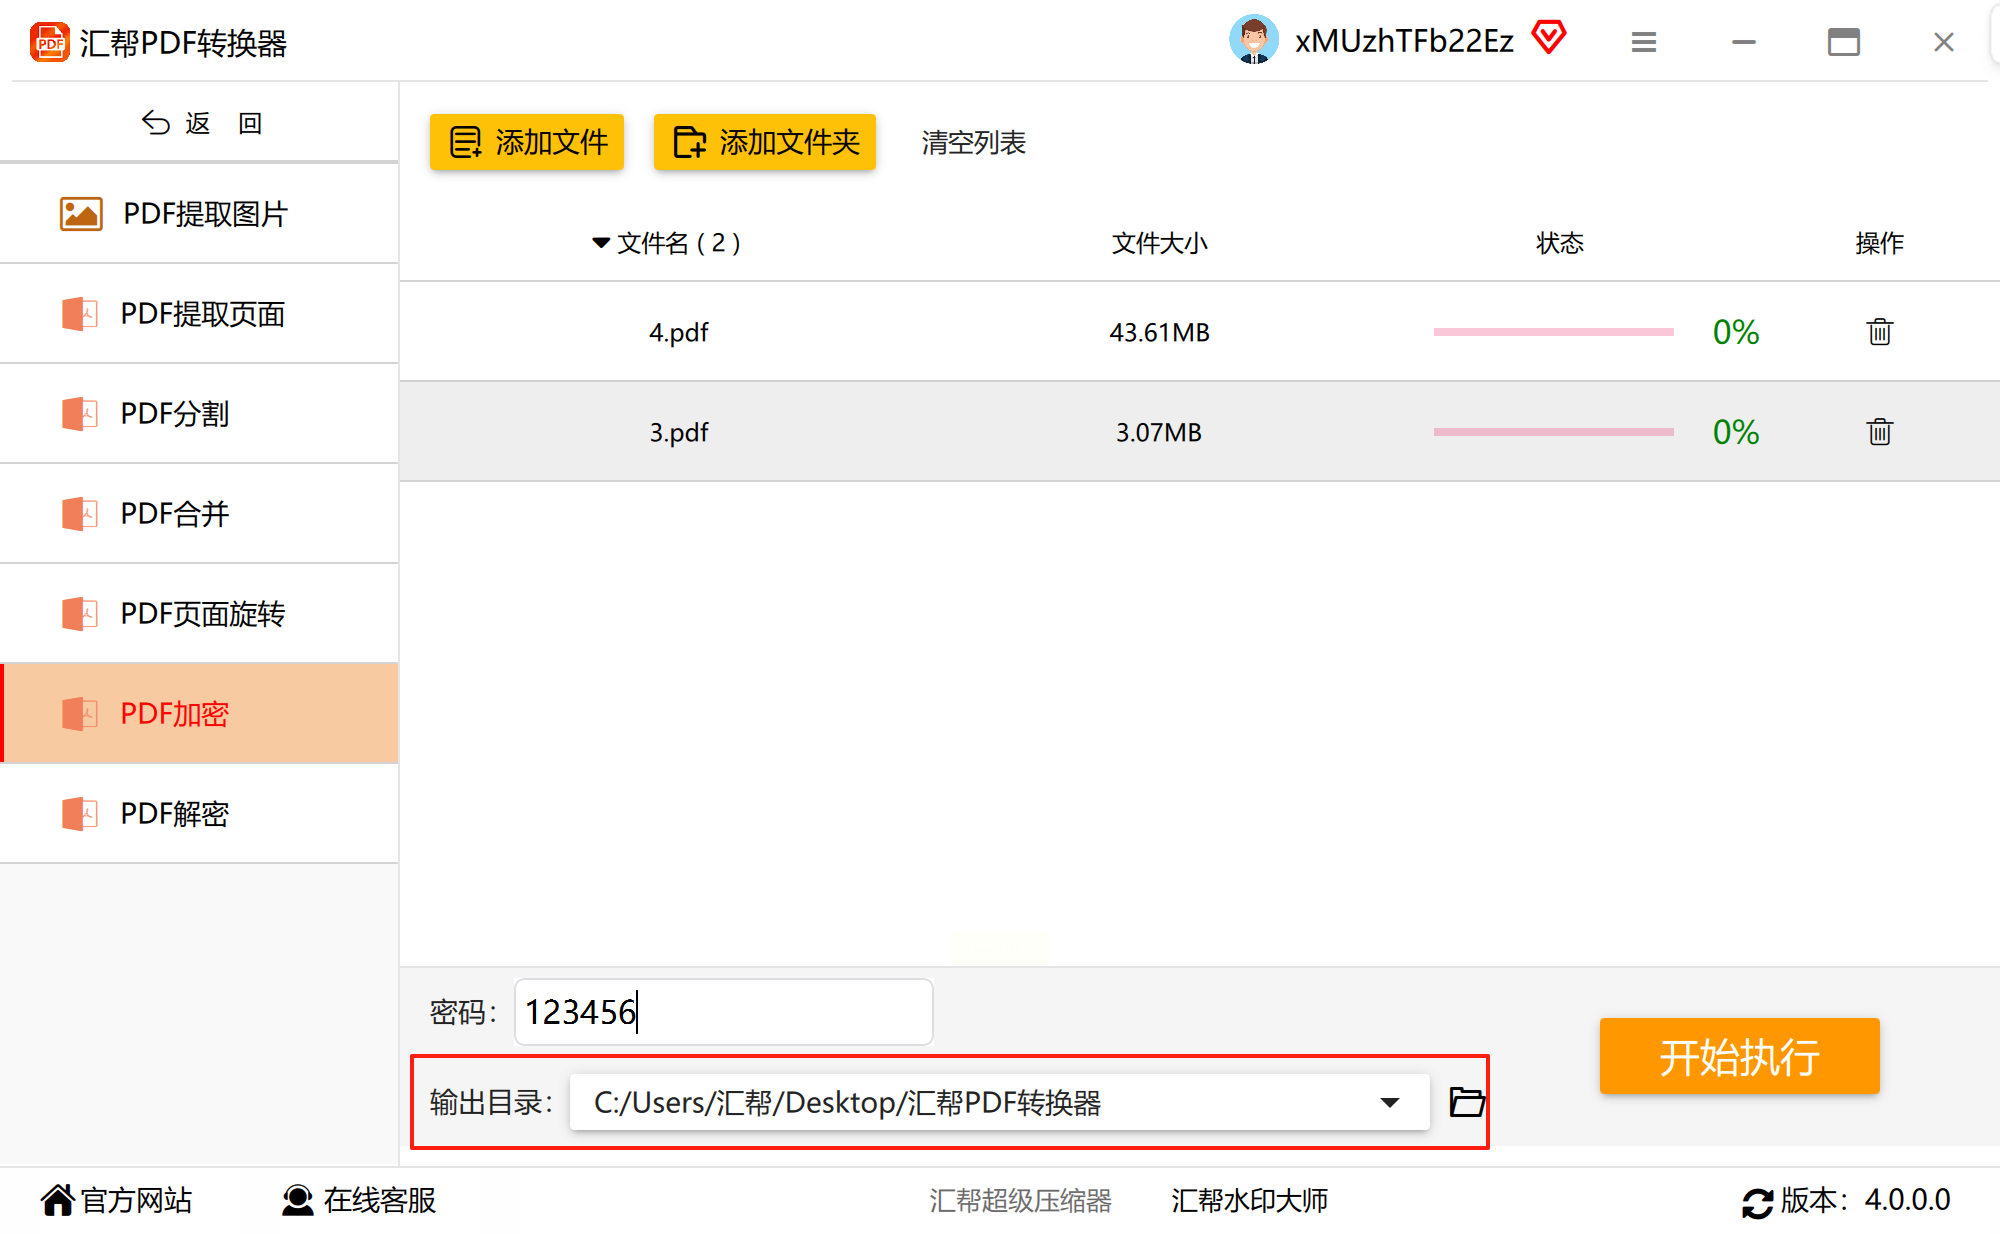Click the 43.61MB file size cell
Screen dimensions: 2000x1234
(1160, 332)
